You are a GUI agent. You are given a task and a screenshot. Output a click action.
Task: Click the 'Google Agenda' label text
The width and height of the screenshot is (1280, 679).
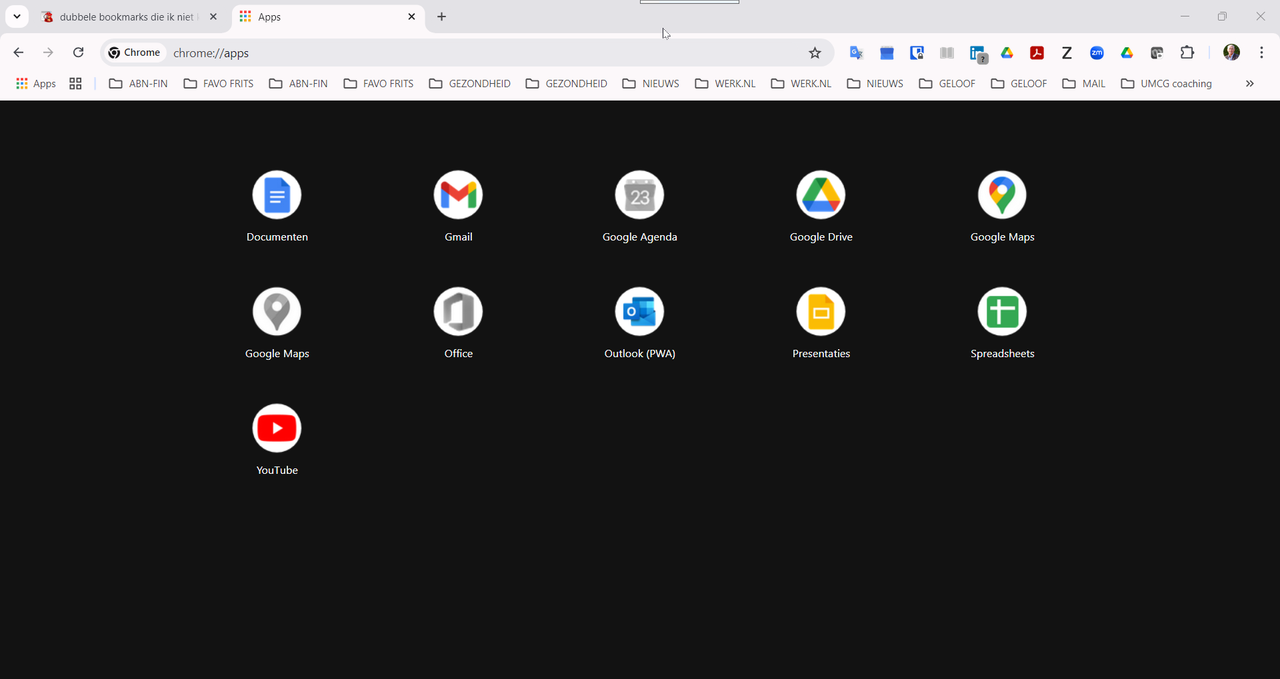coord(640,237)
